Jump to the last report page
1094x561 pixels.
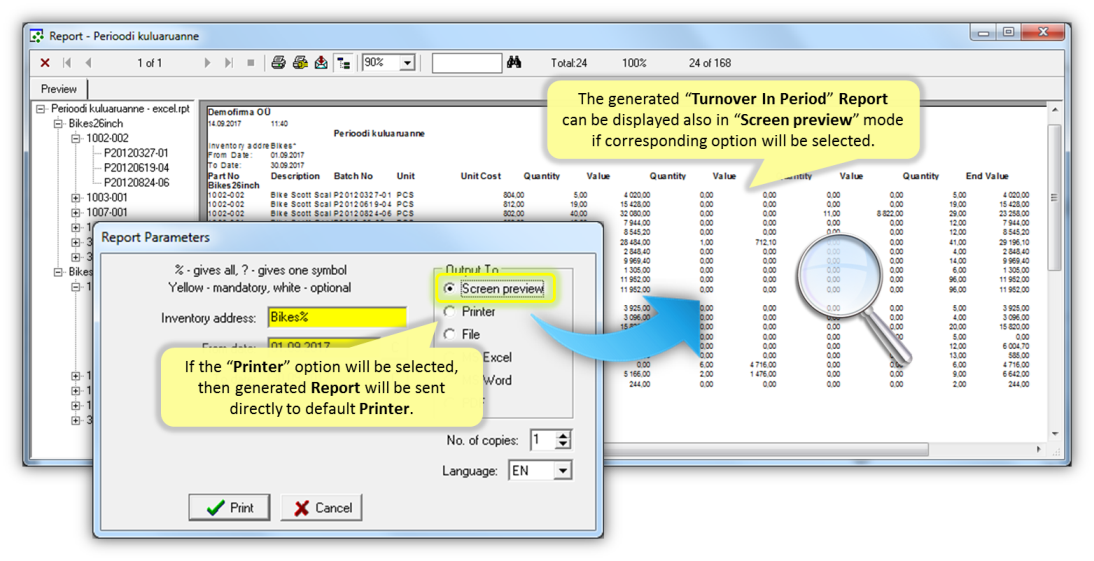(228, 63)
